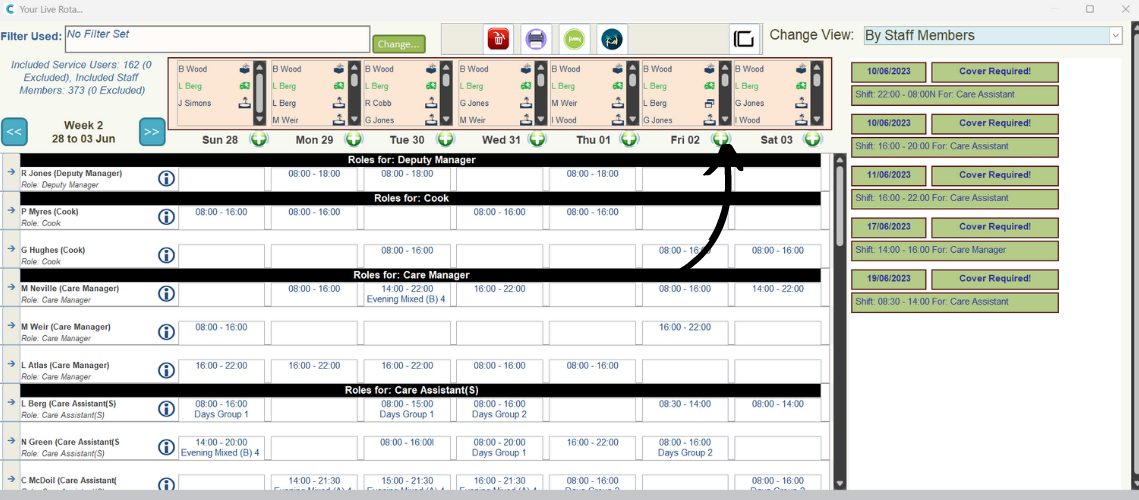Click the green plus next to Mon 29

(x=352, y=139)
